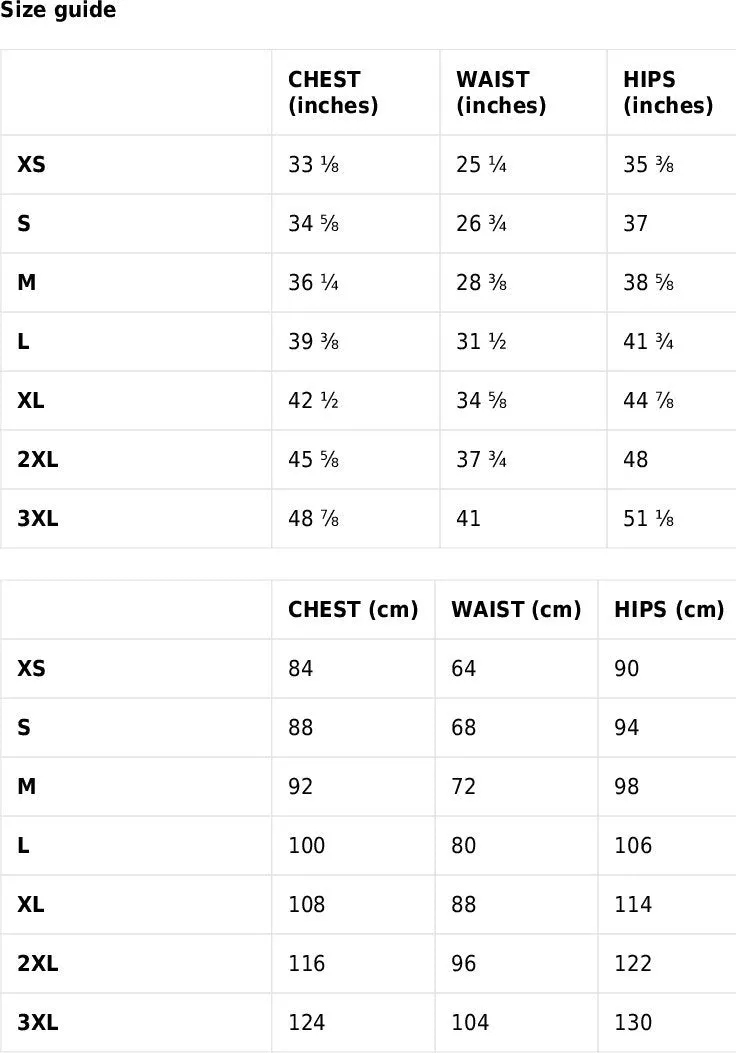Select the 122 hips cm value for 2XL
The image size is (736, 1053).
click(633, 964)
